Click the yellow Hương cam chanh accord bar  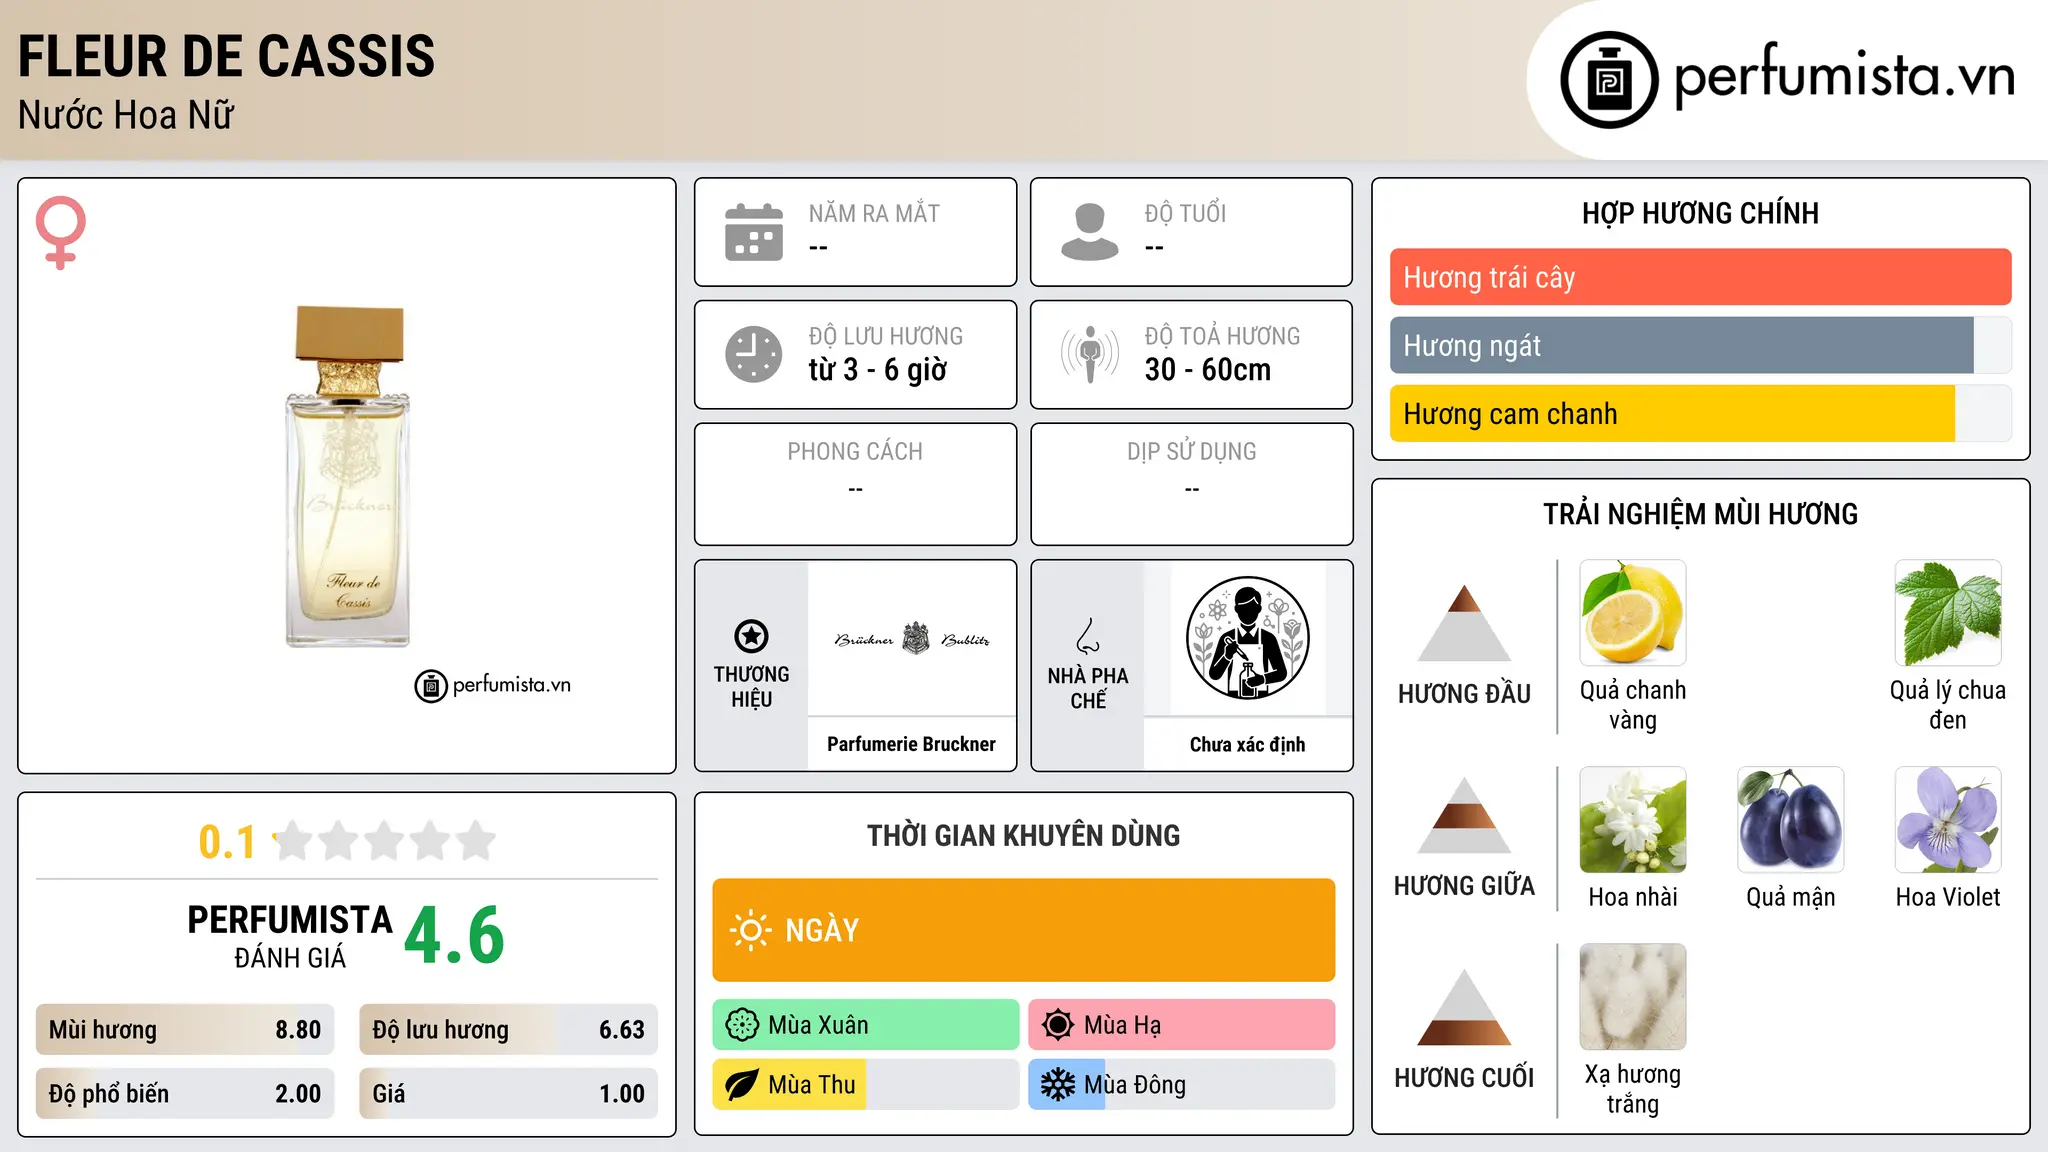coord(1700,413)
